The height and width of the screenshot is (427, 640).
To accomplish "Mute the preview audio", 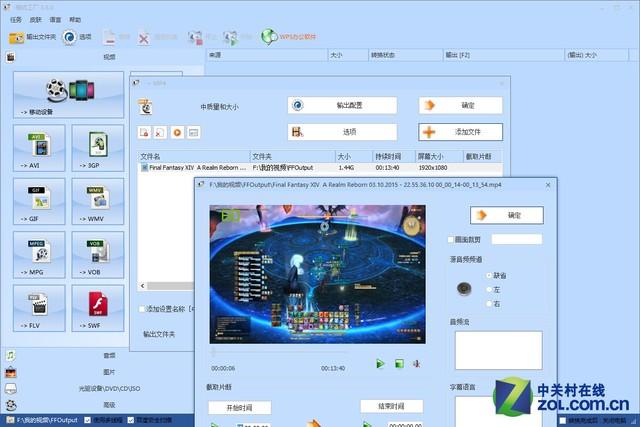I will (x=417, y=363).
